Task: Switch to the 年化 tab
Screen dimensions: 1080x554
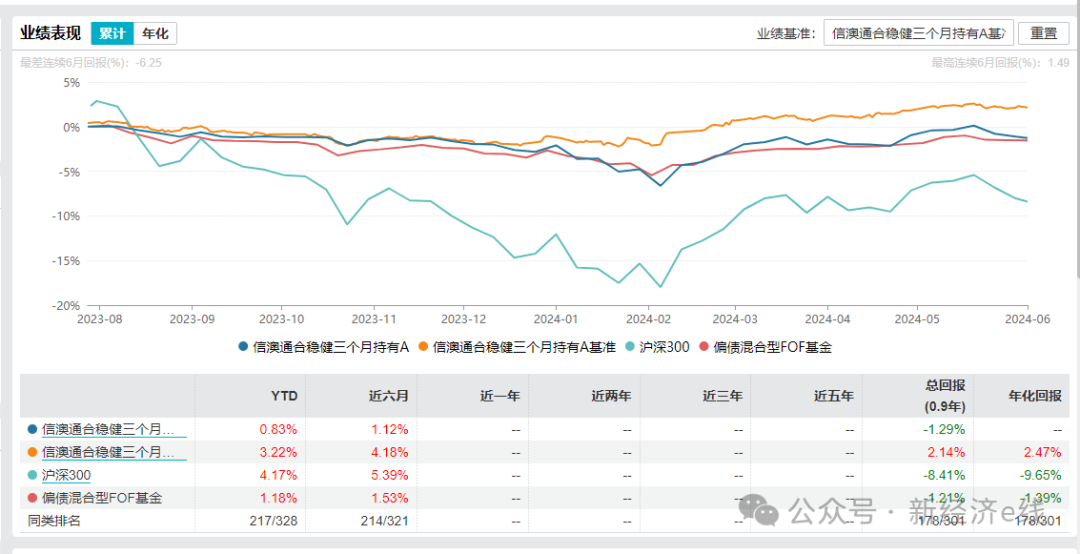Action: click(155, 33)
